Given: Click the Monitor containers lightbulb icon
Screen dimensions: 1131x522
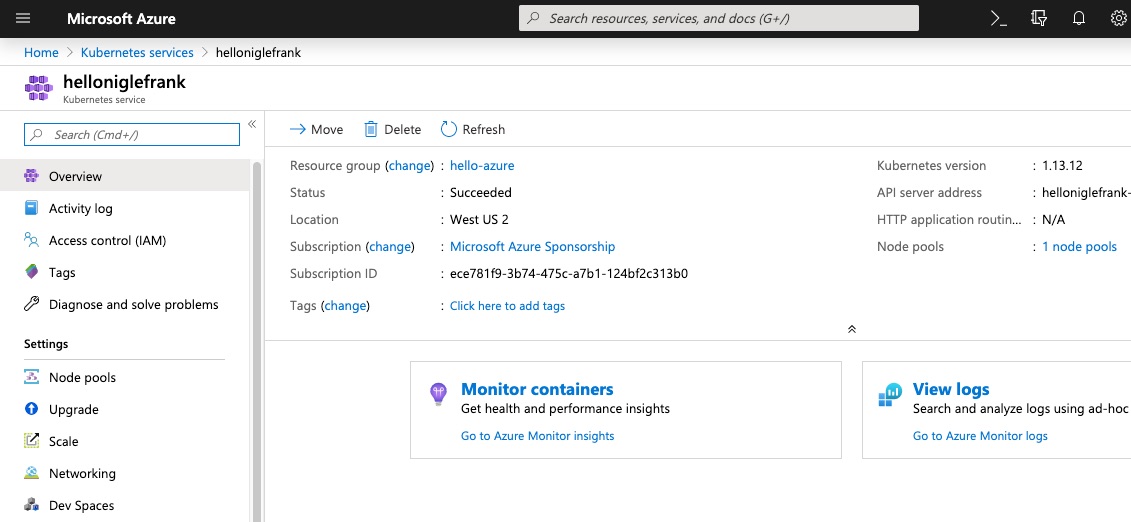Looking at the screenshot, I should 439,394.
